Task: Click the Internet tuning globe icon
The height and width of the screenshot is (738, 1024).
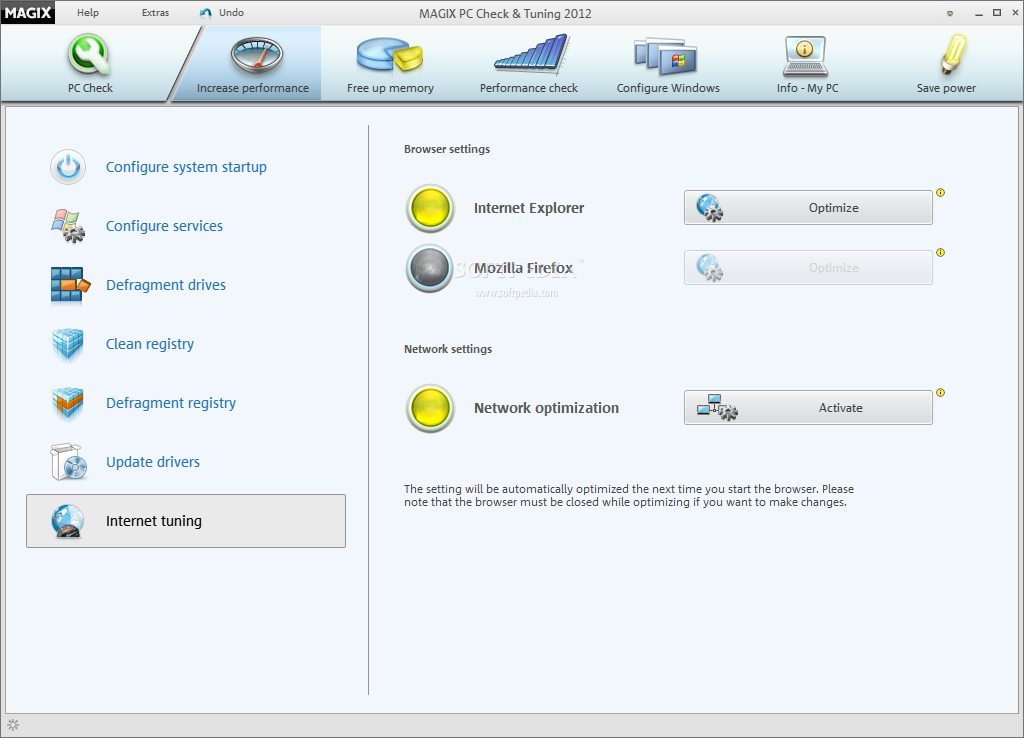Action: point(68,521)
